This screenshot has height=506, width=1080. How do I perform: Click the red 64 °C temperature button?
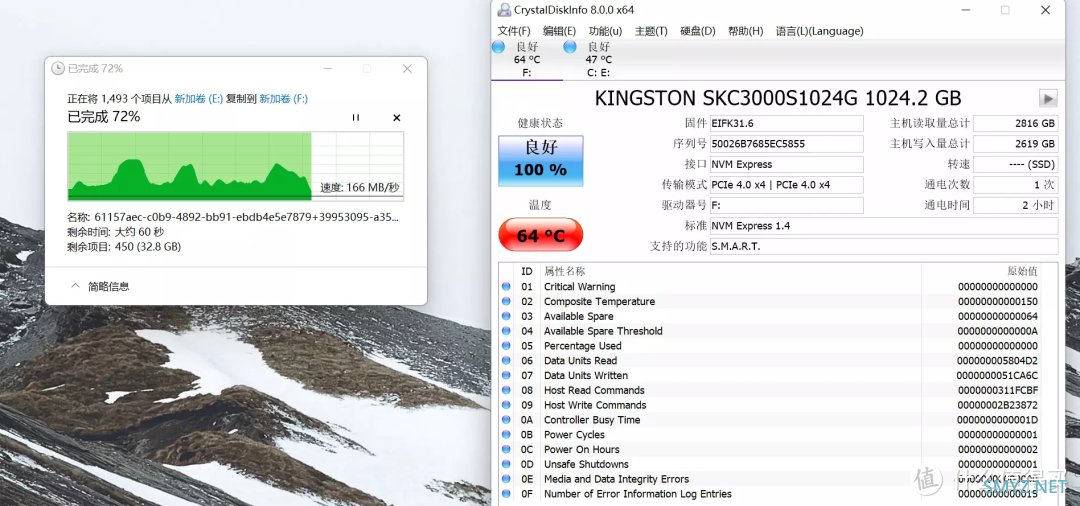point(541,235)
